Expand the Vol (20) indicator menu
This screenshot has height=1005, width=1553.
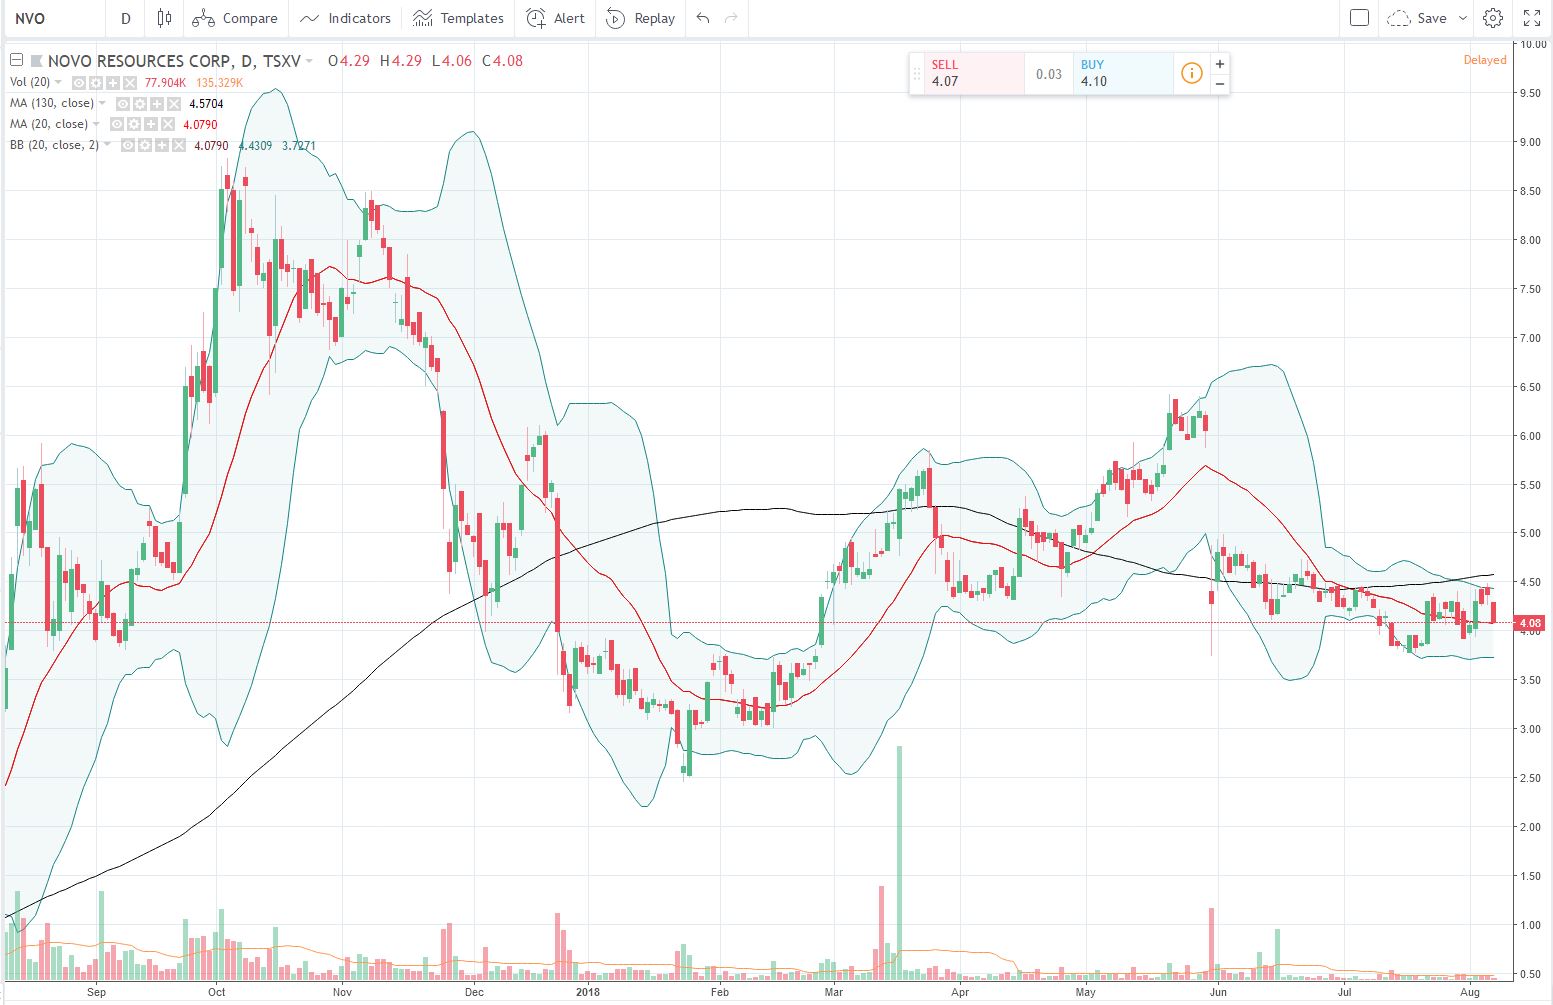point(58,82)
